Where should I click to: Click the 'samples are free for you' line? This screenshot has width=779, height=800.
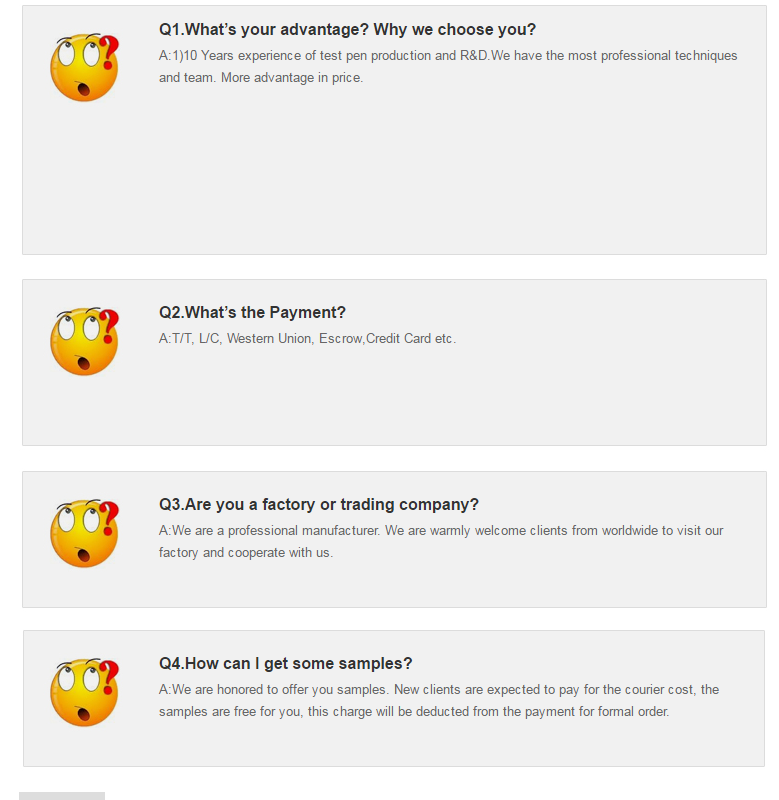coord(414,712)
